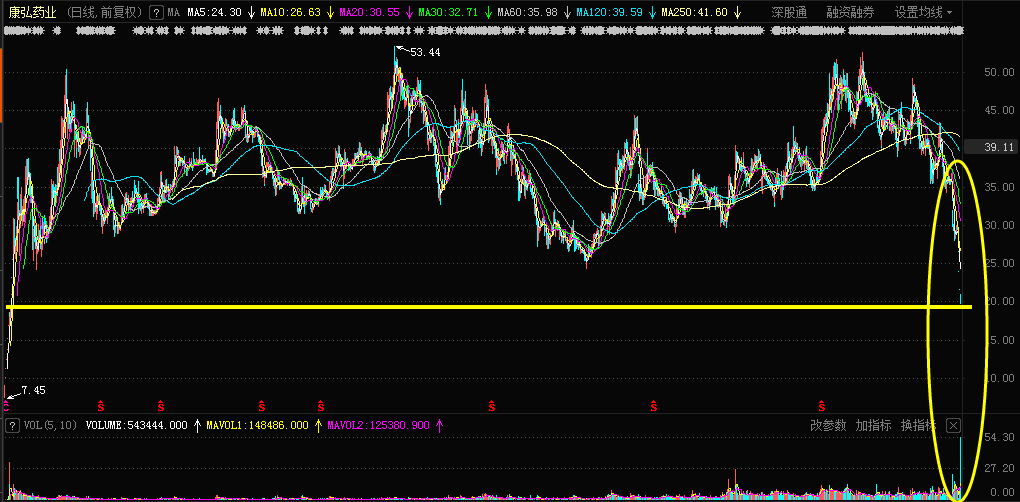This screenshot has height=502, width=1020.
Task: Select the MA5 moving average label
Action: [x=214, y=13]
